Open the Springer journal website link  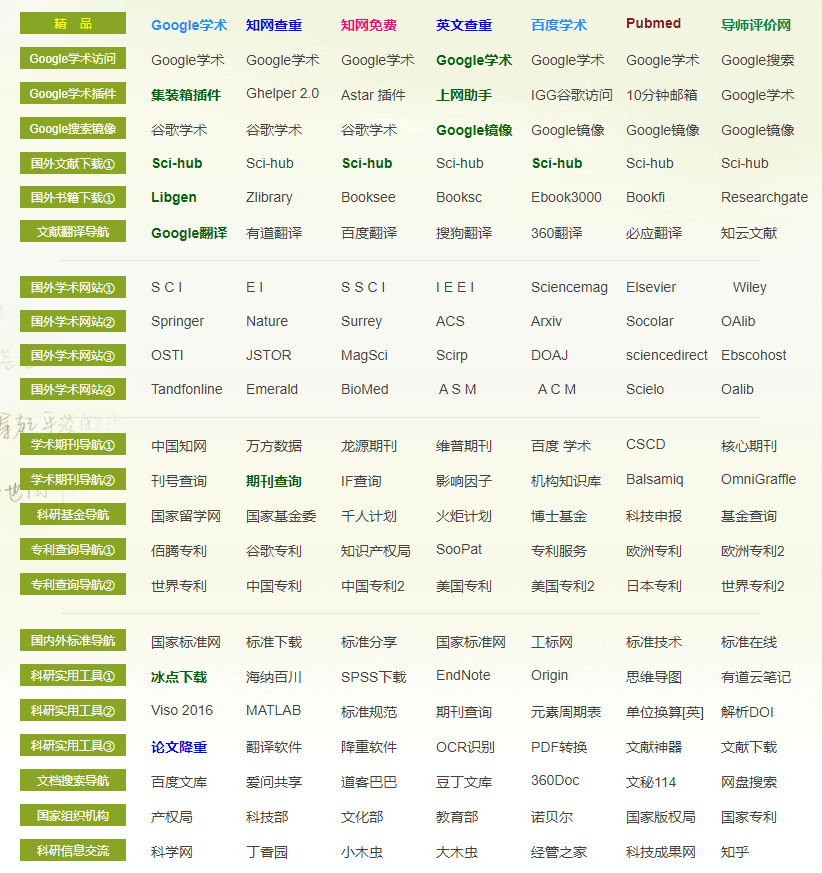point(176,322)
